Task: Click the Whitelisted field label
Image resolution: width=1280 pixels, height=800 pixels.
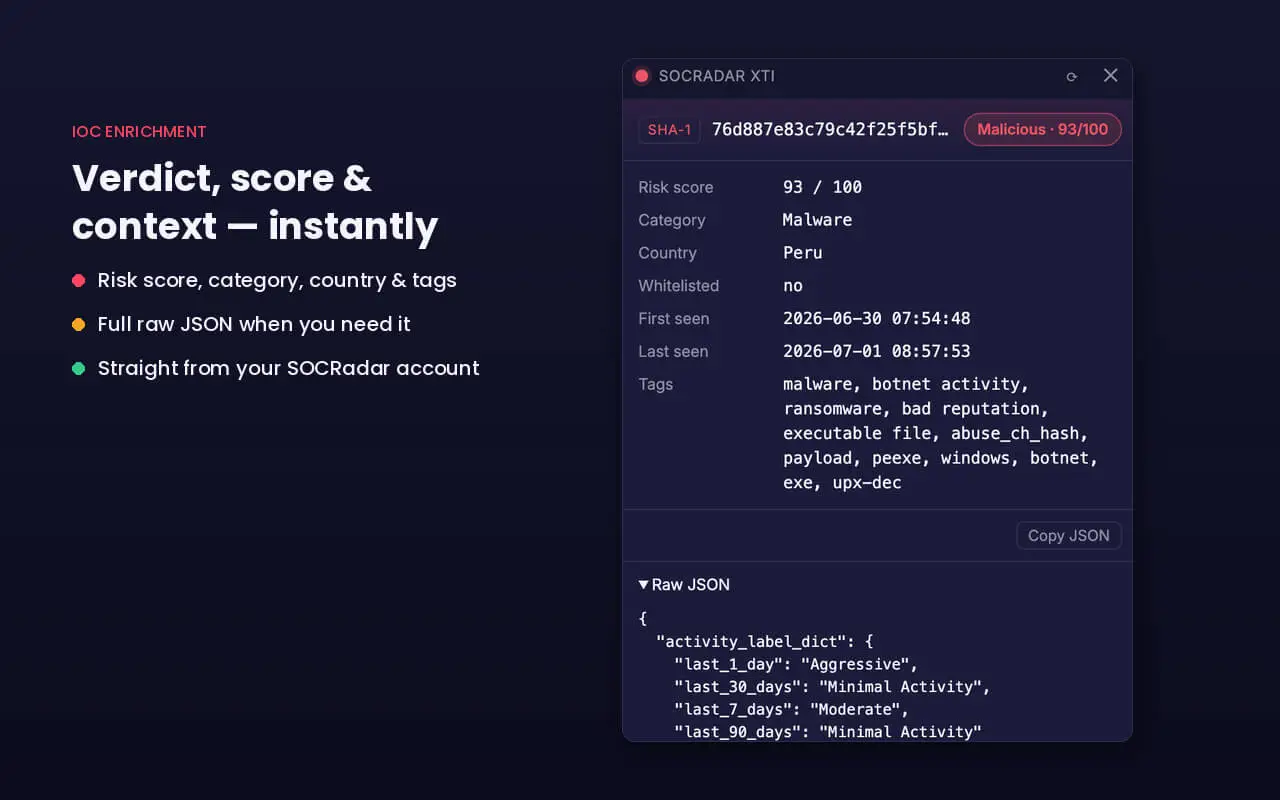Action: point(679,286)
